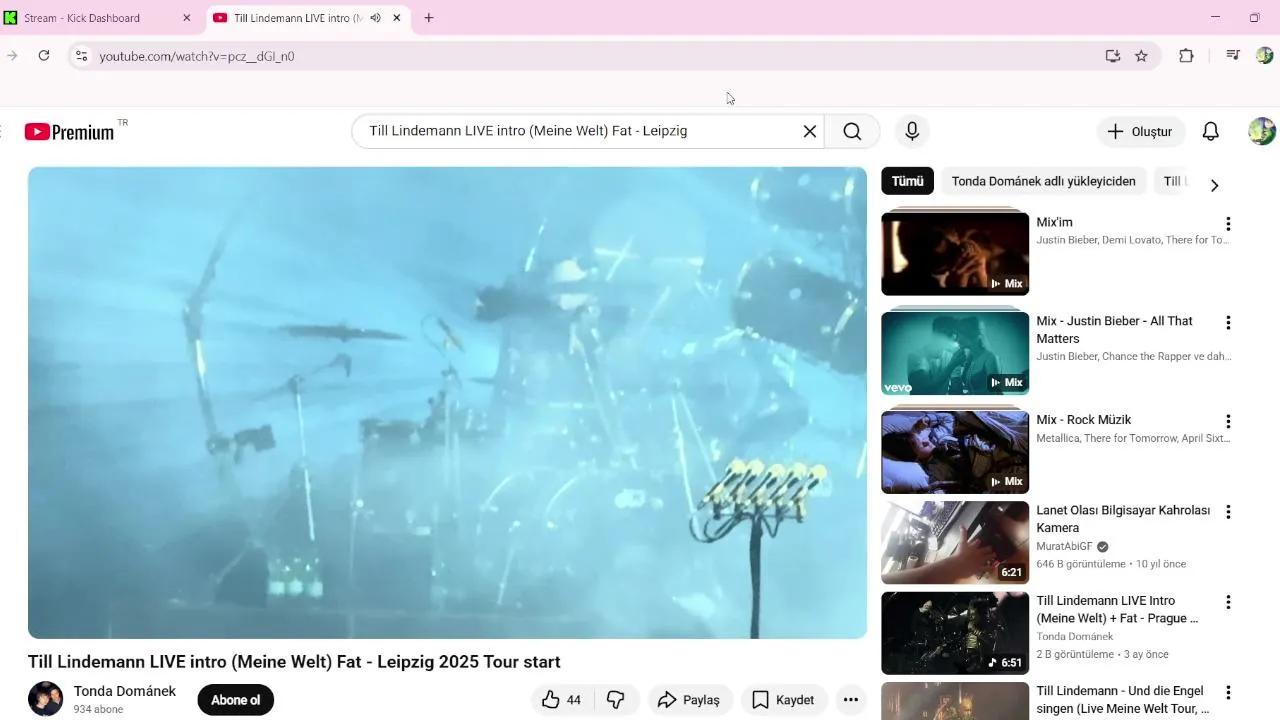Click the Oluştur create button
The height and width of the screenshot is (720, 1280).
coord(1140,131)
